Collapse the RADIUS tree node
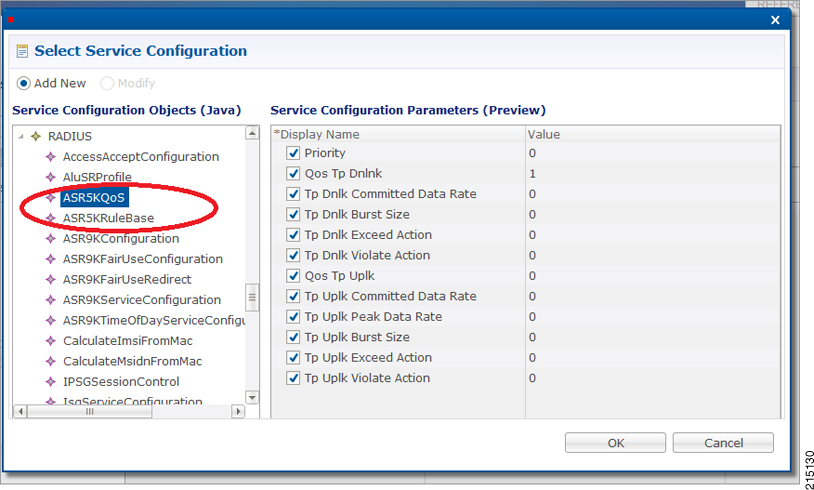 point(21,137)
